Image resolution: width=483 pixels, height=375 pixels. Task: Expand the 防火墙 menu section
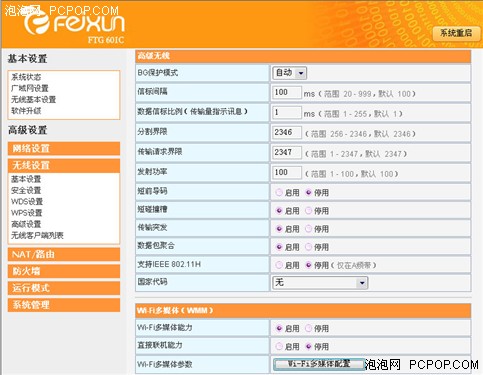tap(64, 271)
